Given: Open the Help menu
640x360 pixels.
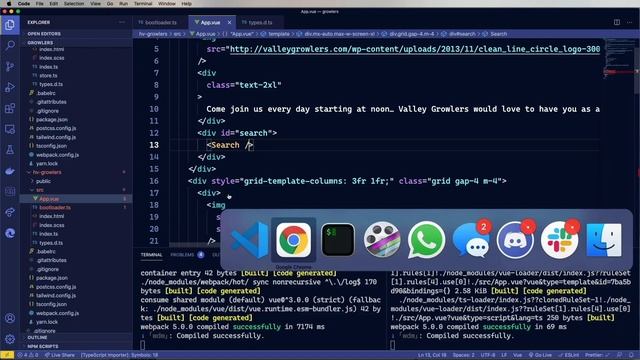Looking at the screenshot, I should click(187, 4).
